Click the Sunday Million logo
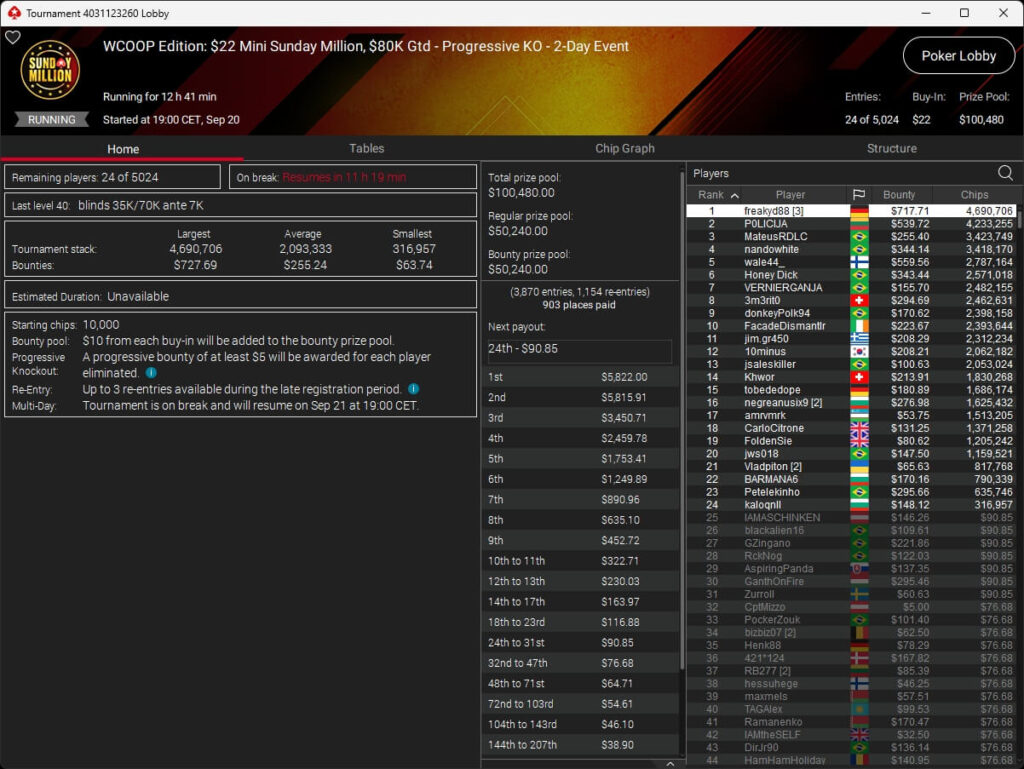The image size is (1024, 769). [50, 69]
